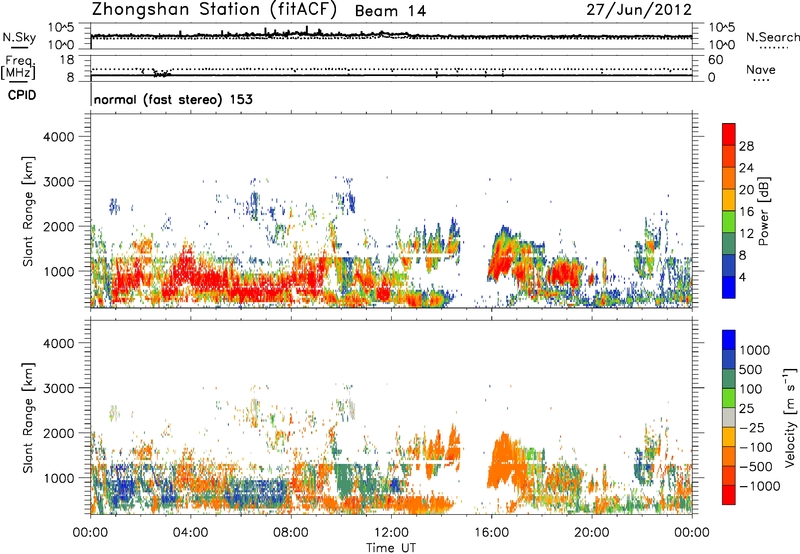Click the 4000 tick on power panel
Viewport: 800px width, 554px height.
[x=59, y=137]
